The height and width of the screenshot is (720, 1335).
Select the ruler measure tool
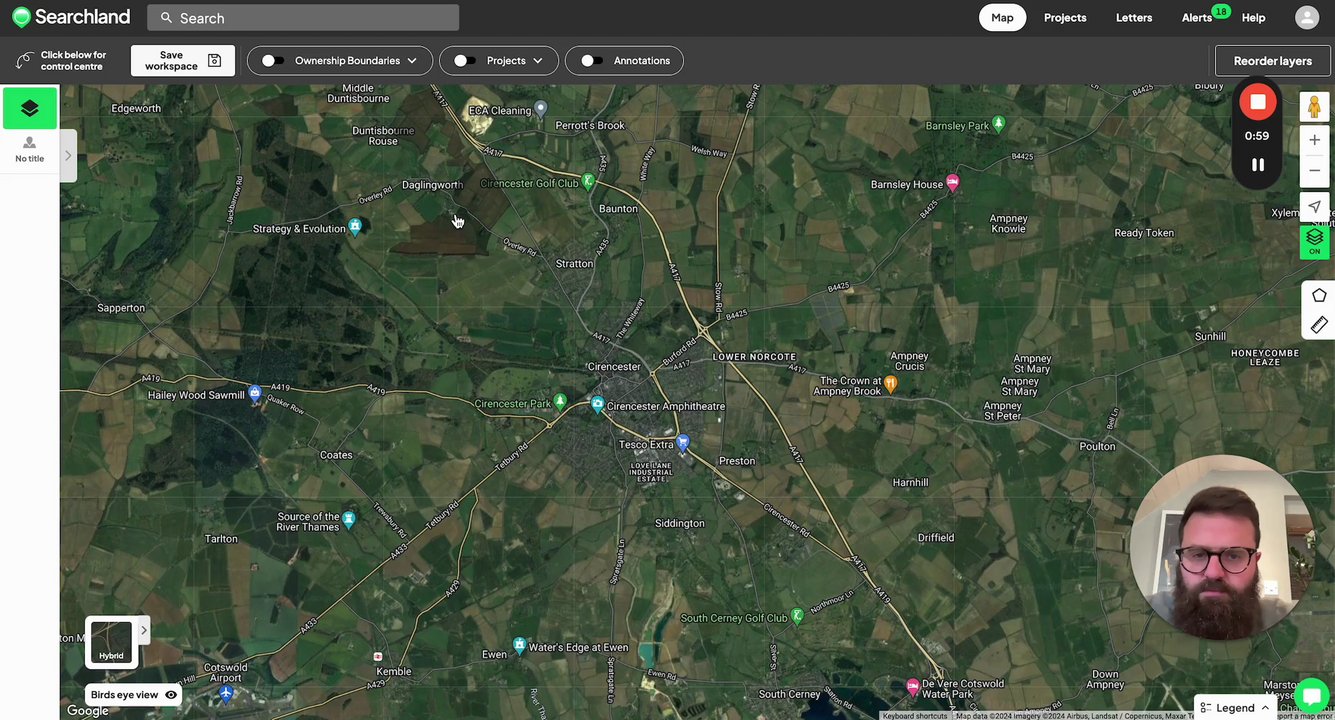coord(1318,325)
